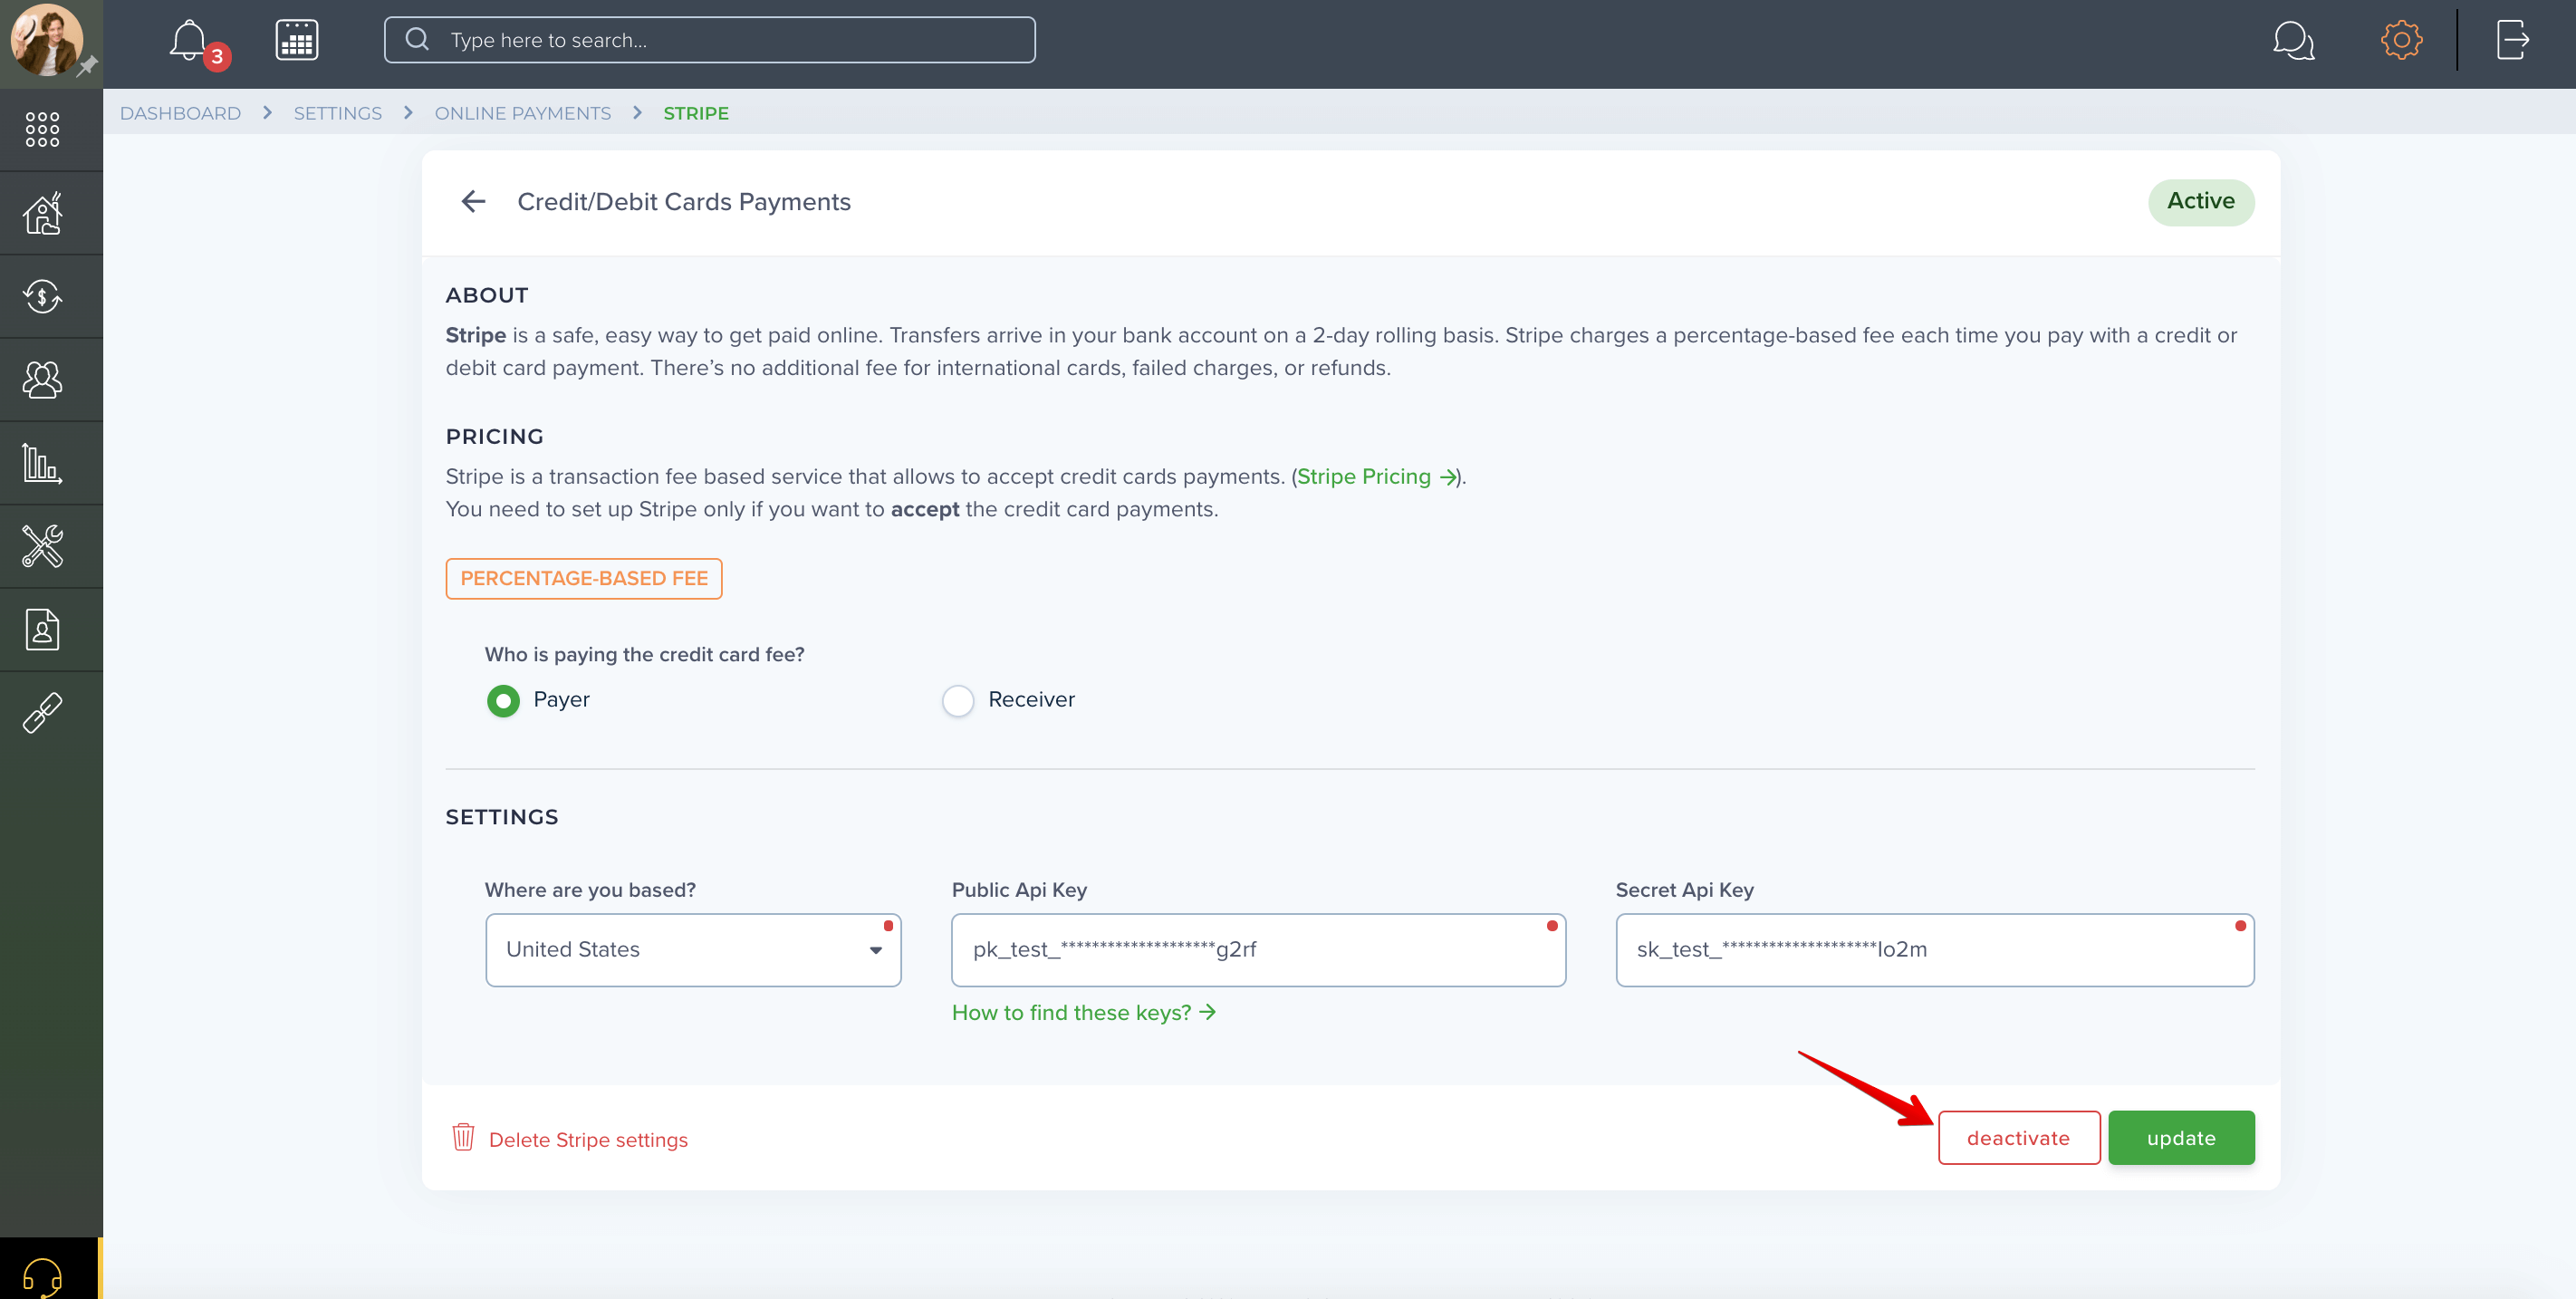Click 'Who is paying the credit card fee?'
The height and width of the screenshot is (1299, 2576).
click(x=645, y=655)
